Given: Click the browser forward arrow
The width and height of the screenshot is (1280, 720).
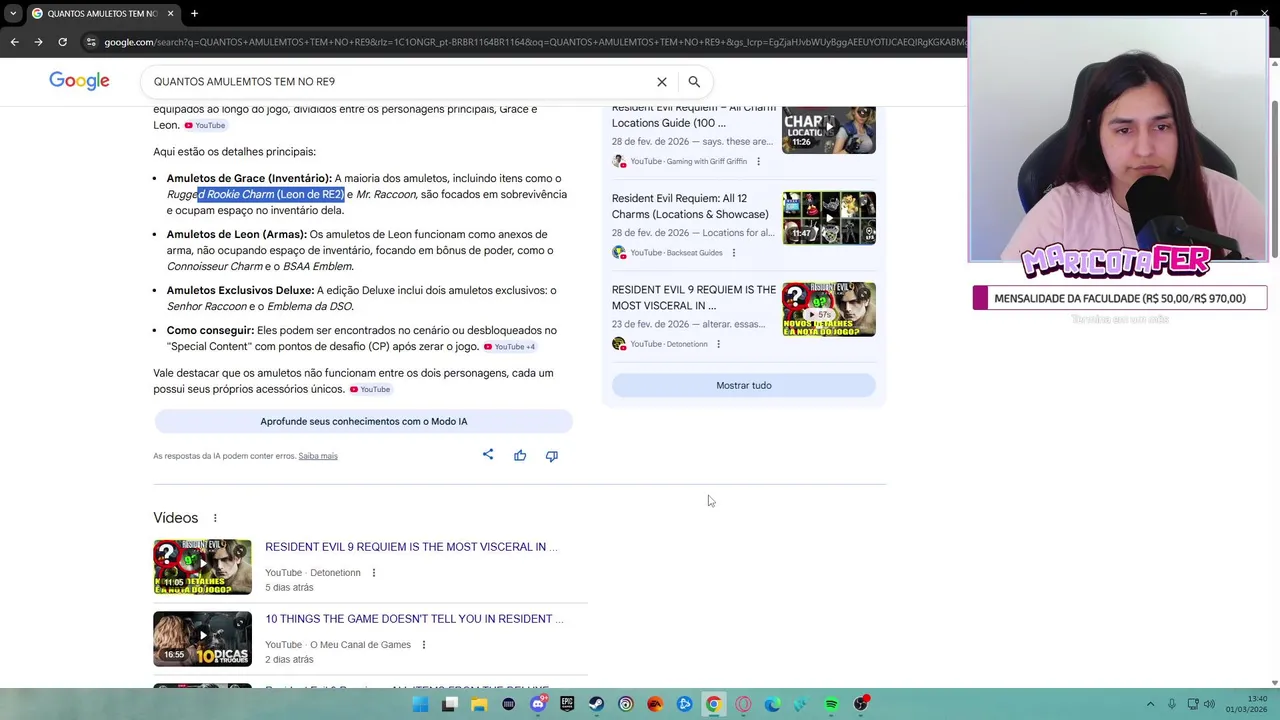Looking at the screenshot, I should coord(38,42).
